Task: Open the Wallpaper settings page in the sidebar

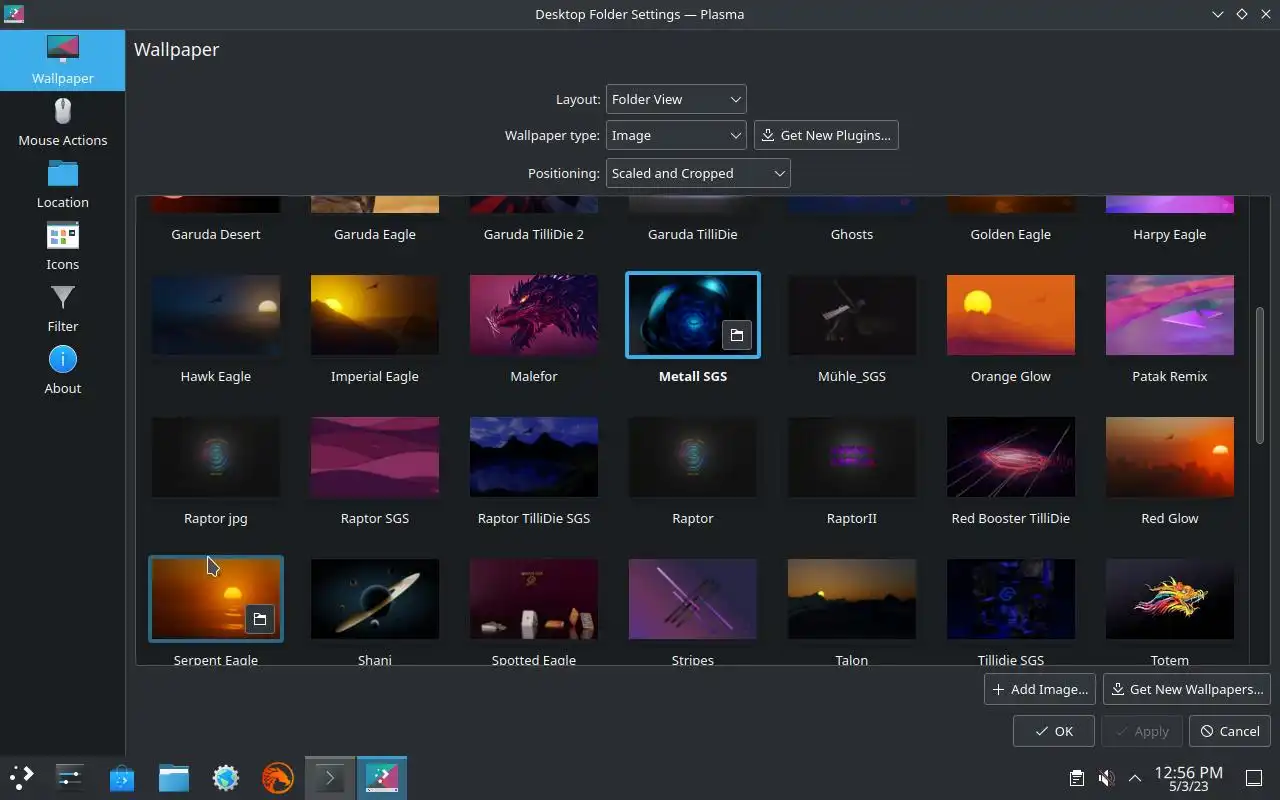Action: pyautogui.click(x=62, y=60)
